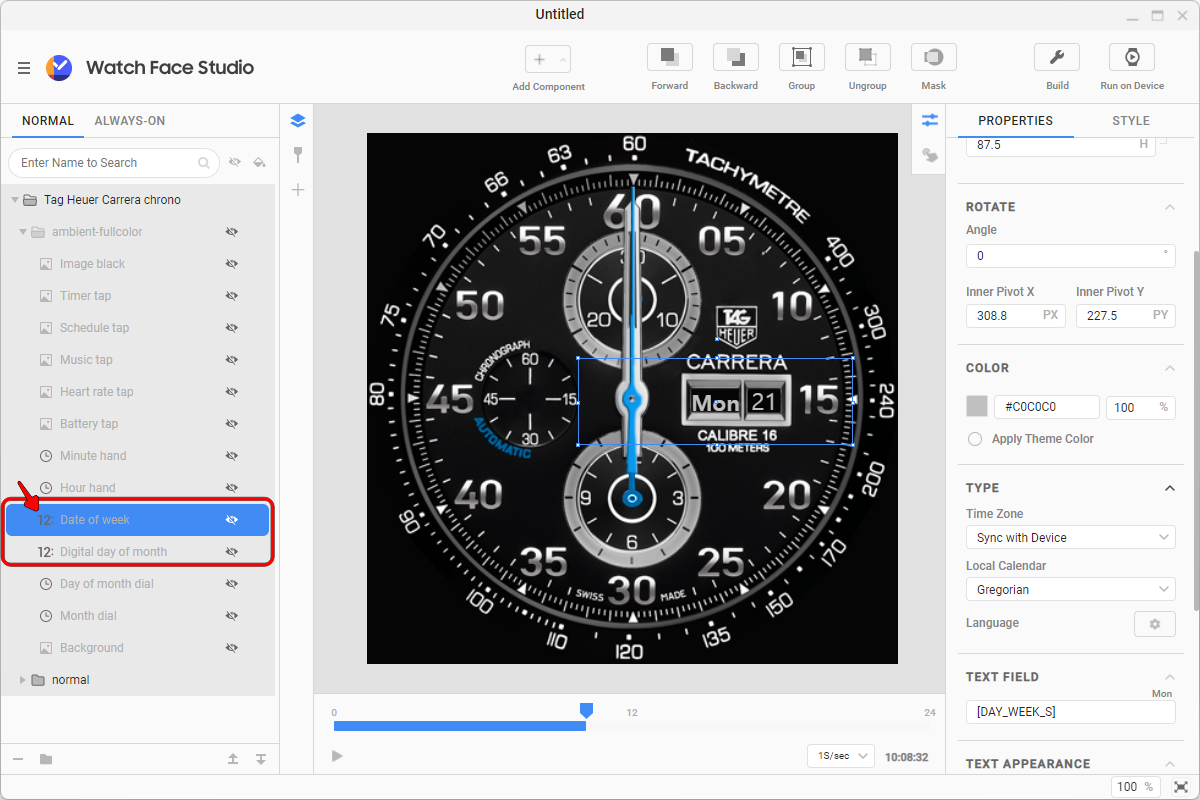Toggle visibility of Date of week layer
1200x800 pixels.
tap(231, 520)
